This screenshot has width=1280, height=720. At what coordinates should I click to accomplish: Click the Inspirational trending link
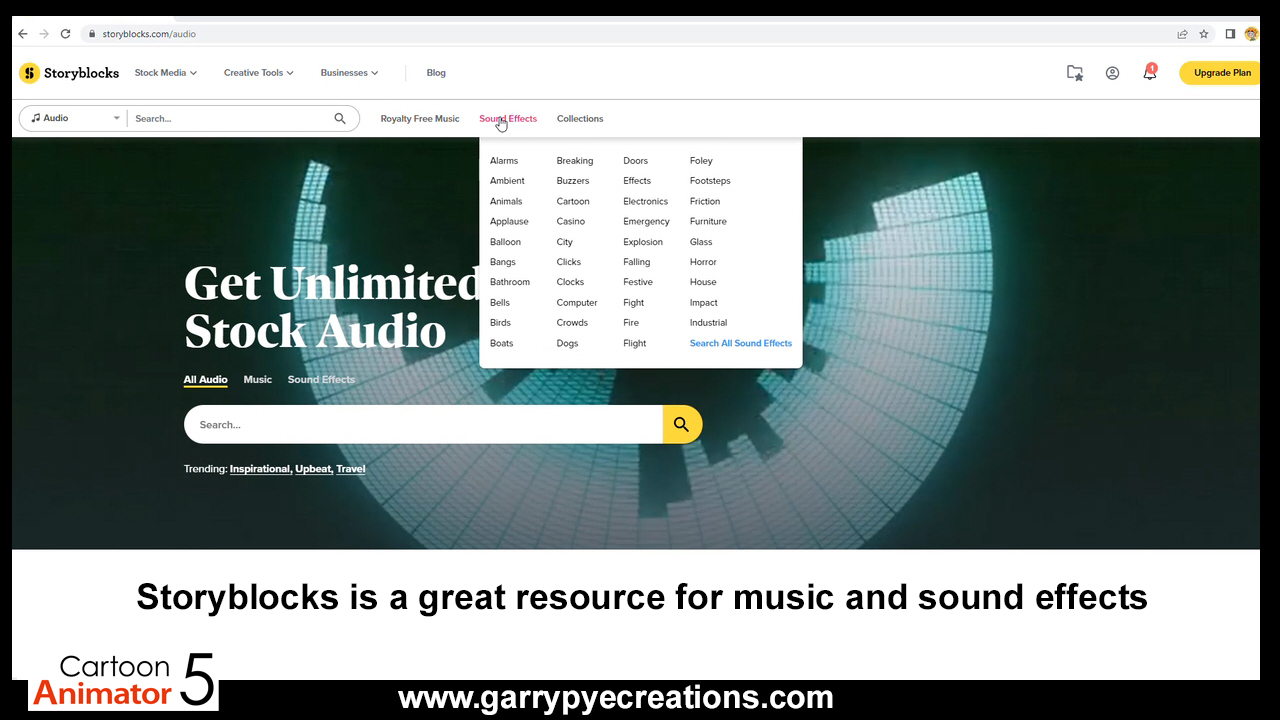coord(261,469)
